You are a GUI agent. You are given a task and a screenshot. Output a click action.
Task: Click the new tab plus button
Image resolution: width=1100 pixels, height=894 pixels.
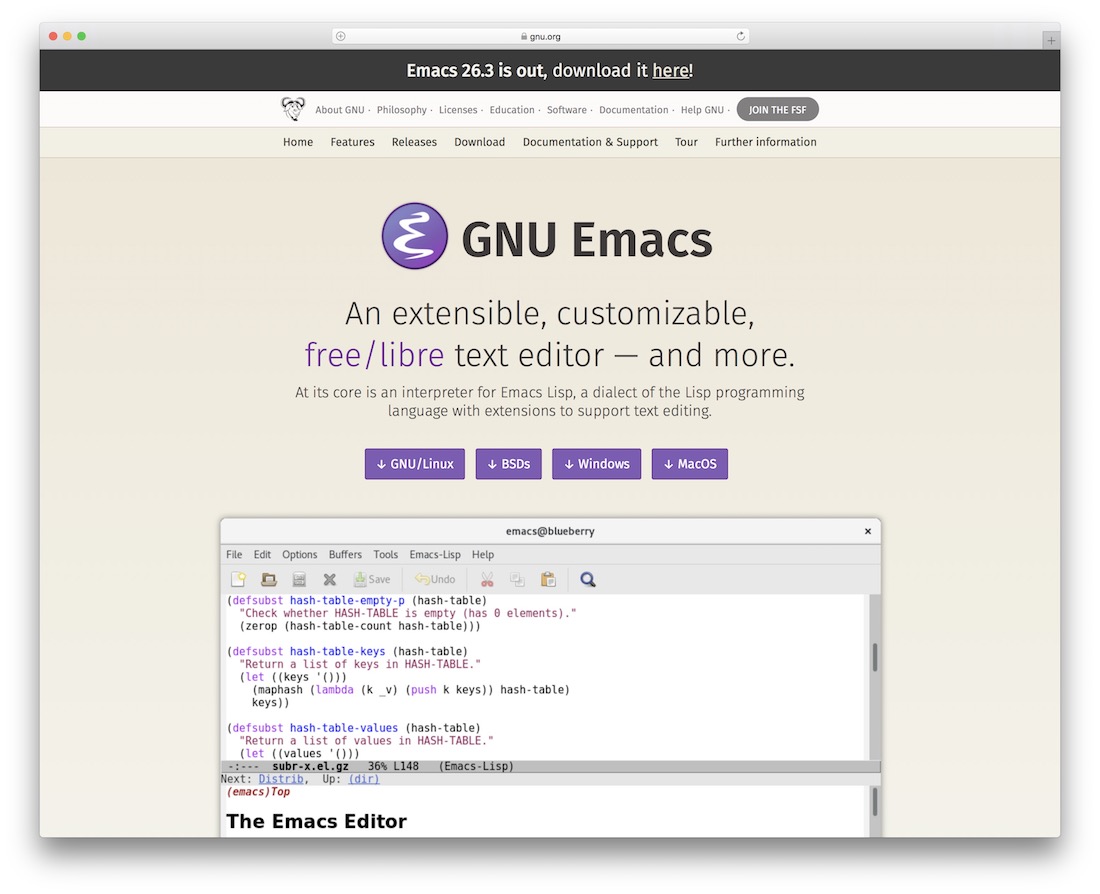coord(1051,41)
